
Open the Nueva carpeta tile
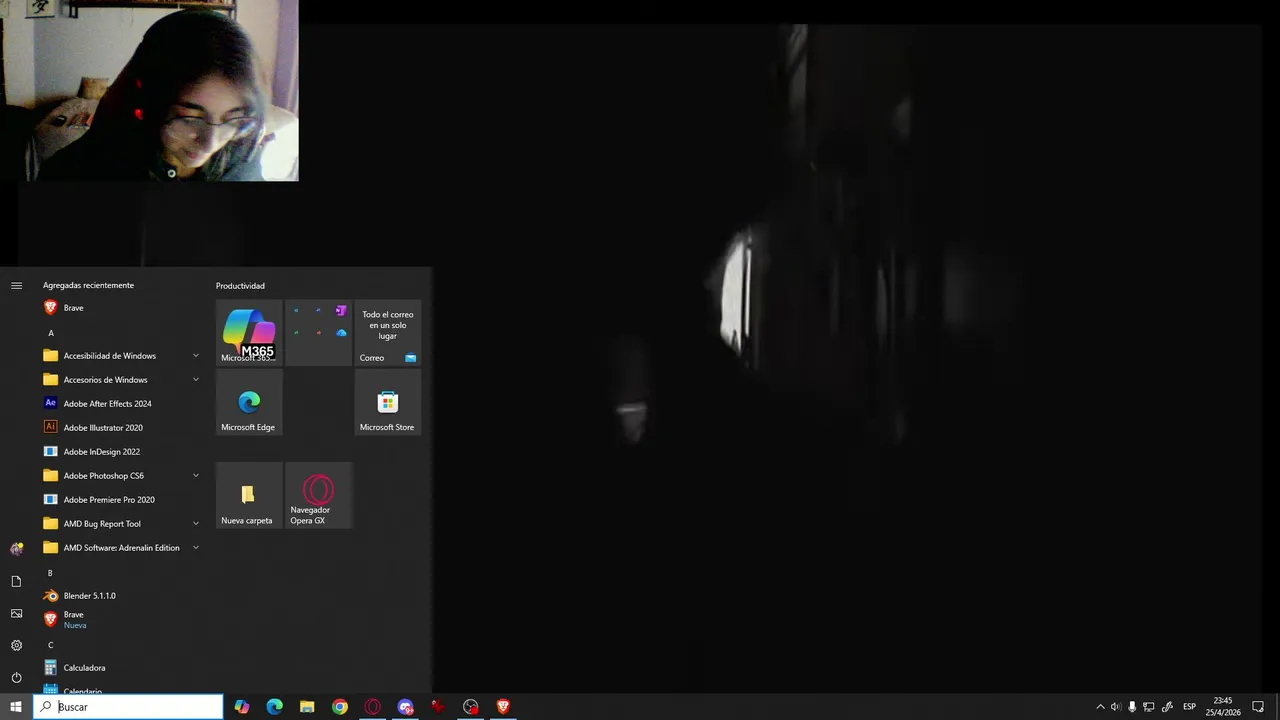(x=249, y=495)
